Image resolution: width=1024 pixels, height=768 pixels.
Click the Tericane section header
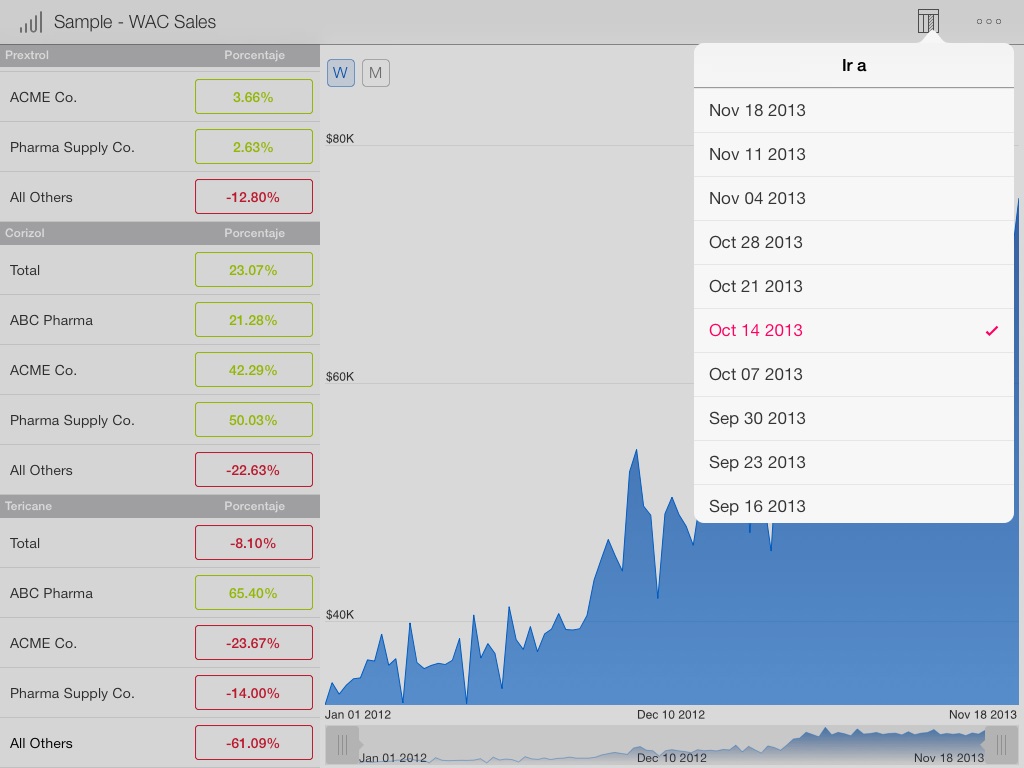coord(160,506)
